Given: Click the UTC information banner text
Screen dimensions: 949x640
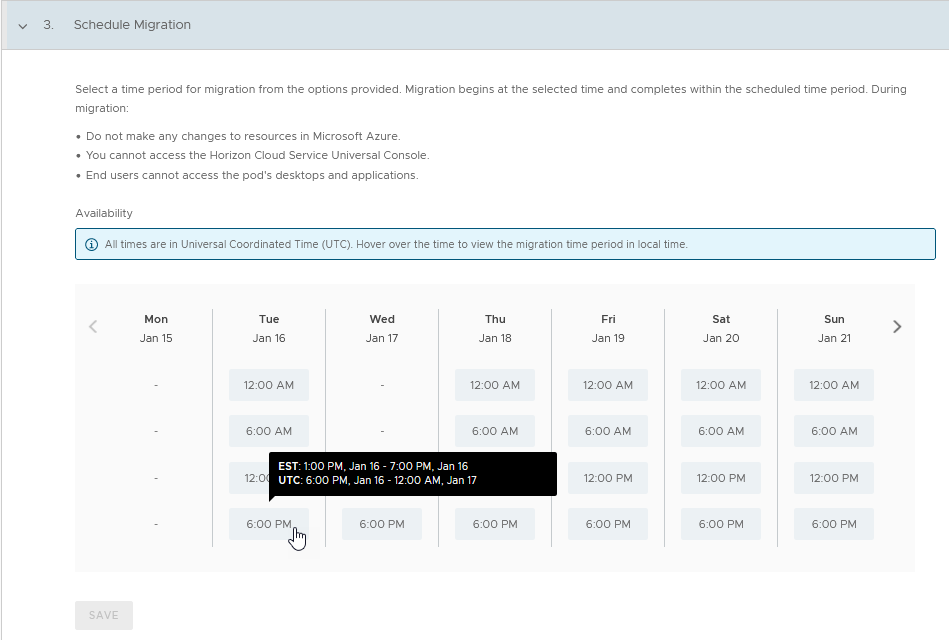Looking at the screenshot, I should pyautogui.click(x=396, y=245).
